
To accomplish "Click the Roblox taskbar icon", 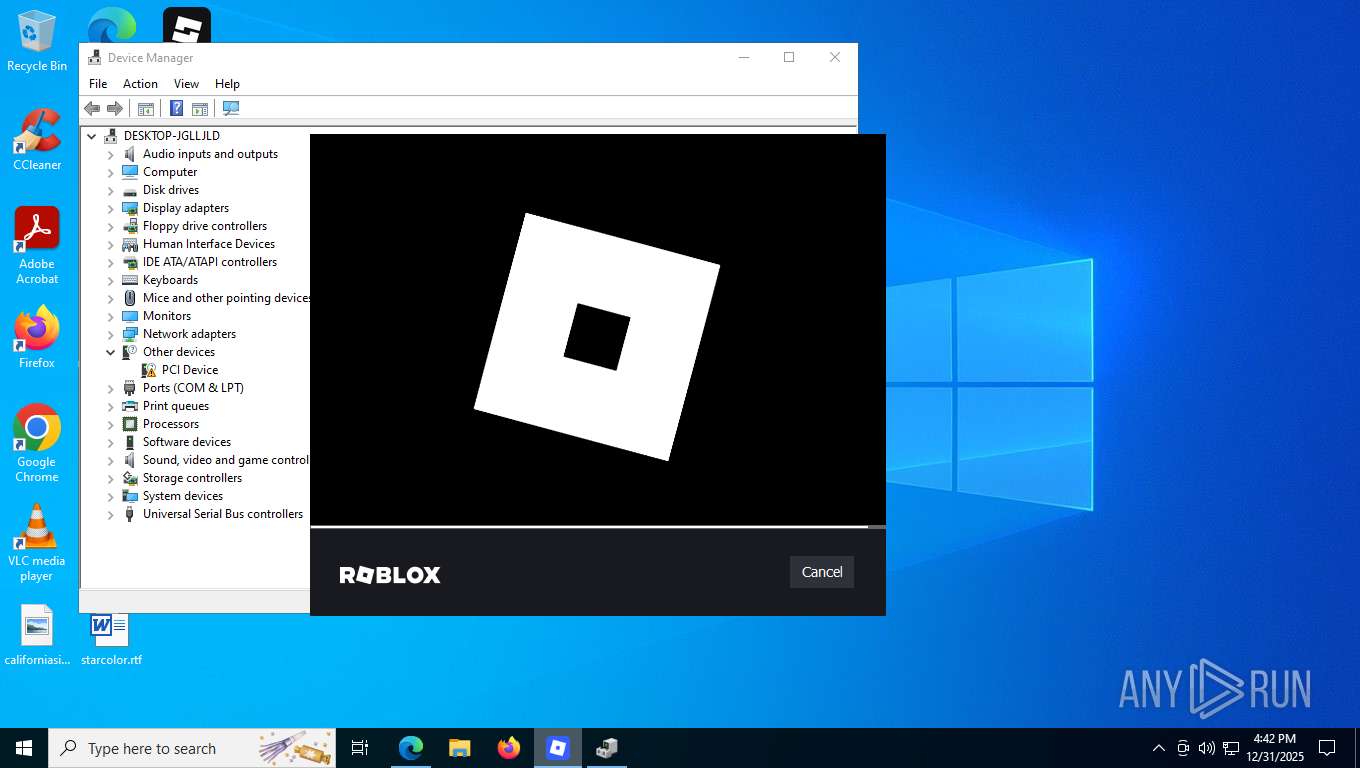I will tap(557, 748).
